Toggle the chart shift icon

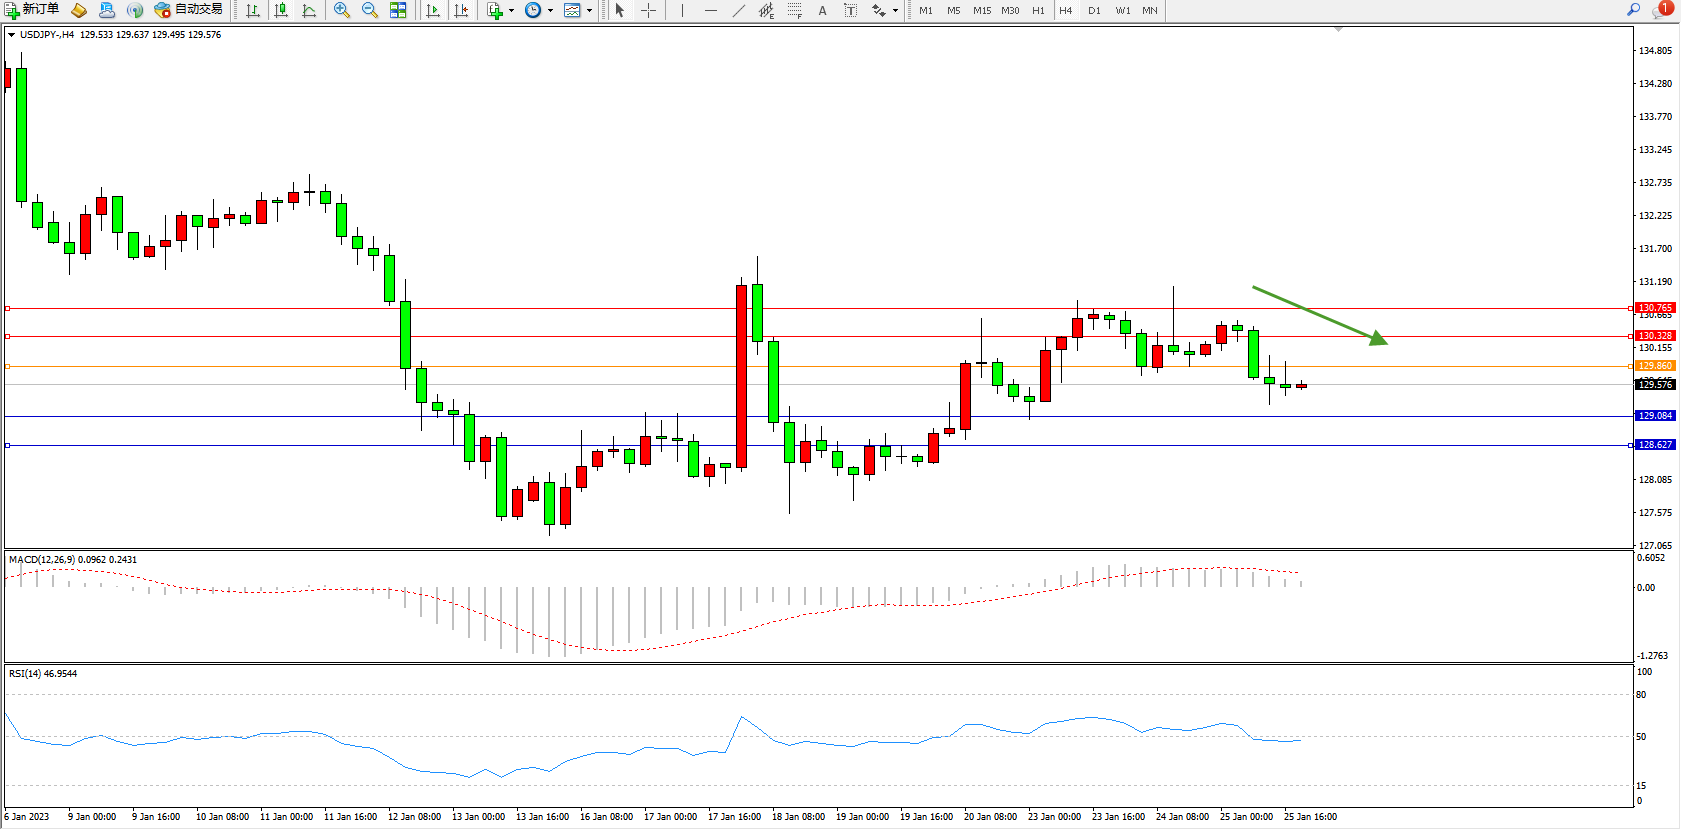click(461, 10)
